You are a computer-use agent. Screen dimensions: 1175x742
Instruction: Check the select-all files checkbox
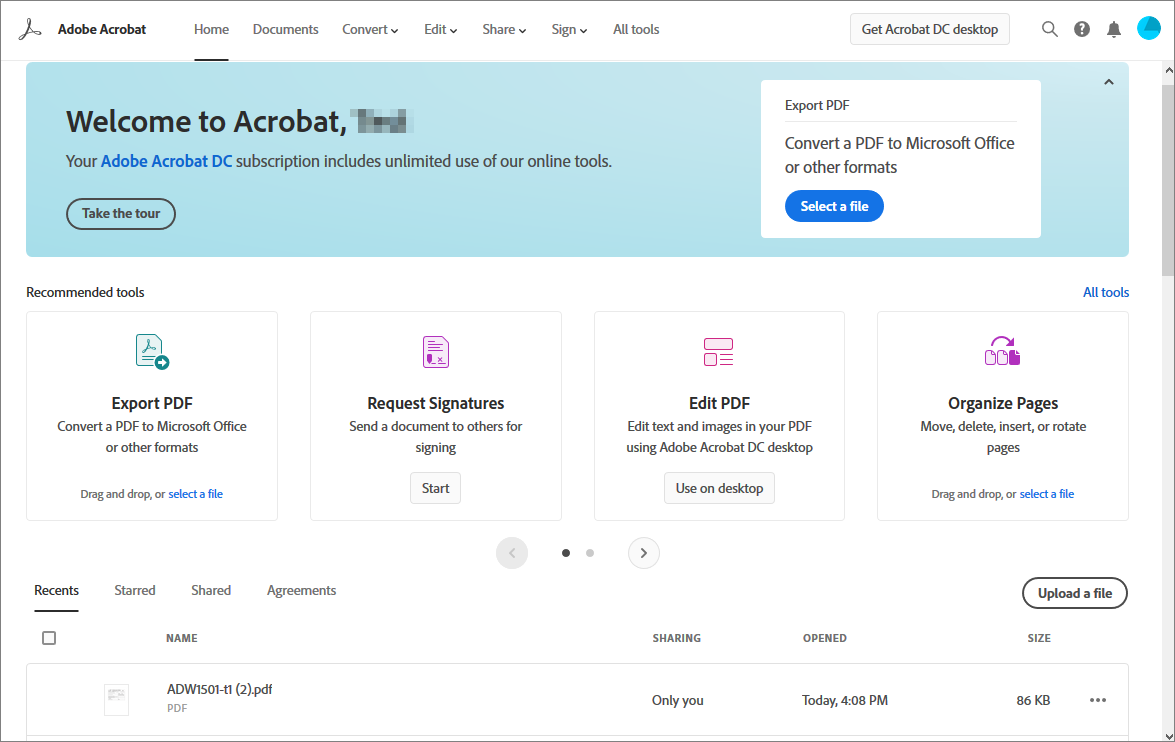click(49, 637)
